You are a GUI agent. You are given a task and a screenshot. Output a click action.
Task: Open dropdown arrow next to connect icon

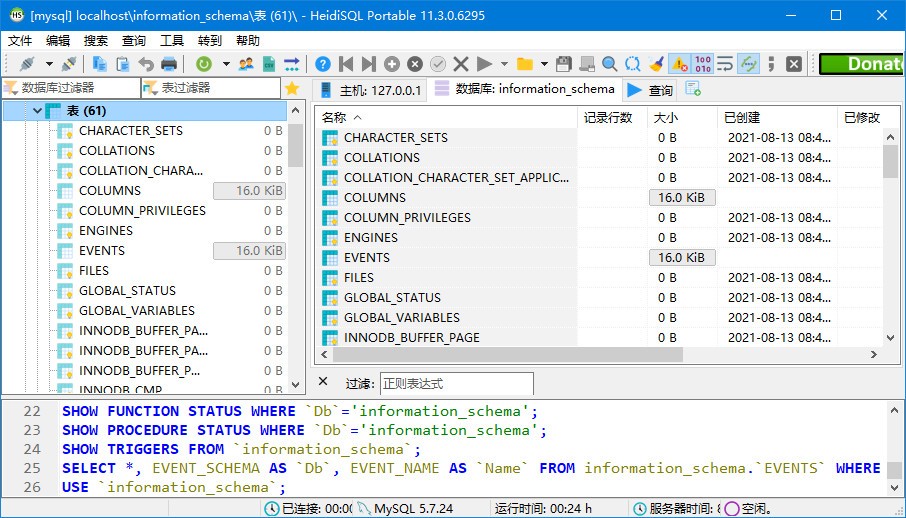point(49,64)
